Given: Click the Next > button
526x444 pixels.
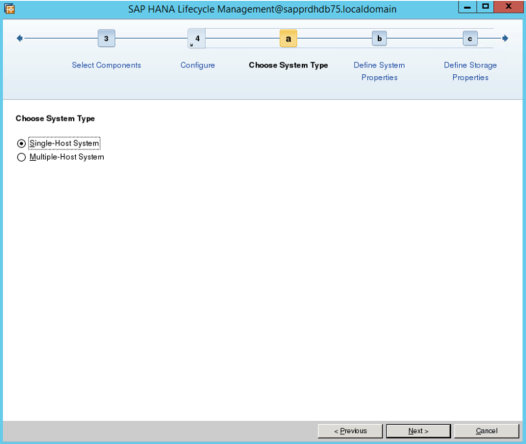Looking at the screenshot, I should (x=418, y=431).
